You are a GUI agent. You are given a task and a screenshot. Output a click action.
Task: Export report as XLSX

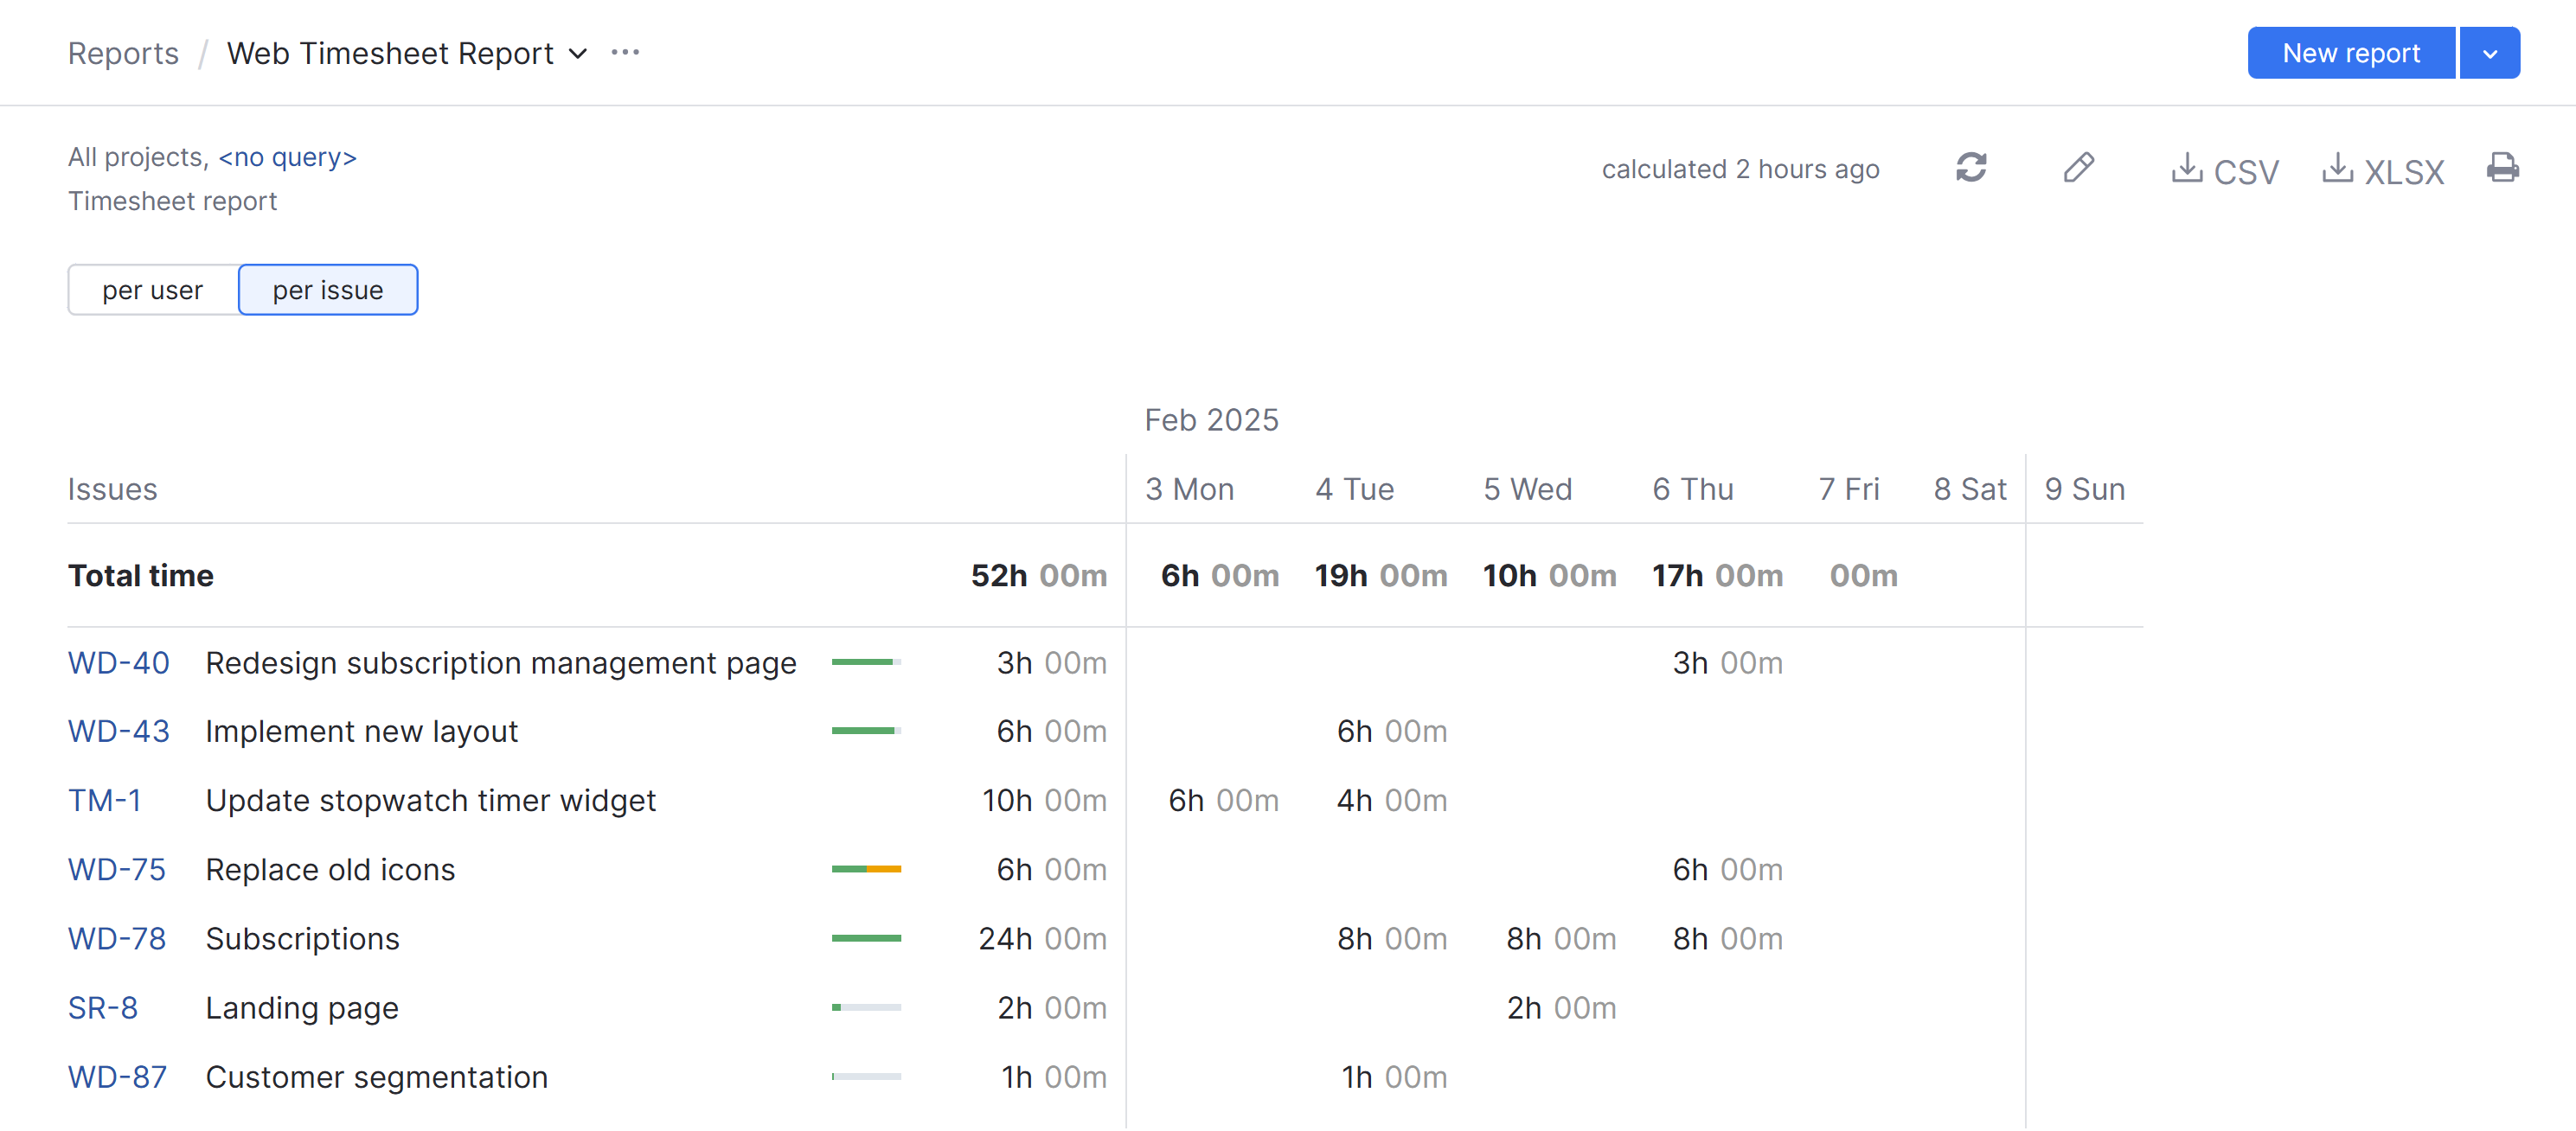(2382, 170)
